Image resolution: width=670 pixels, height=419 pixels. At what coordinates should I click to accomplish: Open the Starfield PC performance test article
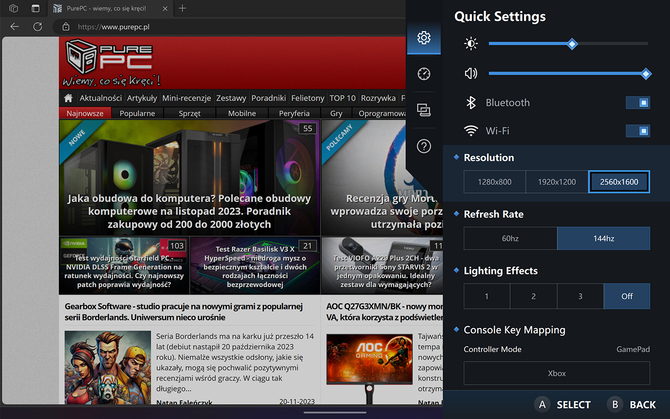[124, 266]
